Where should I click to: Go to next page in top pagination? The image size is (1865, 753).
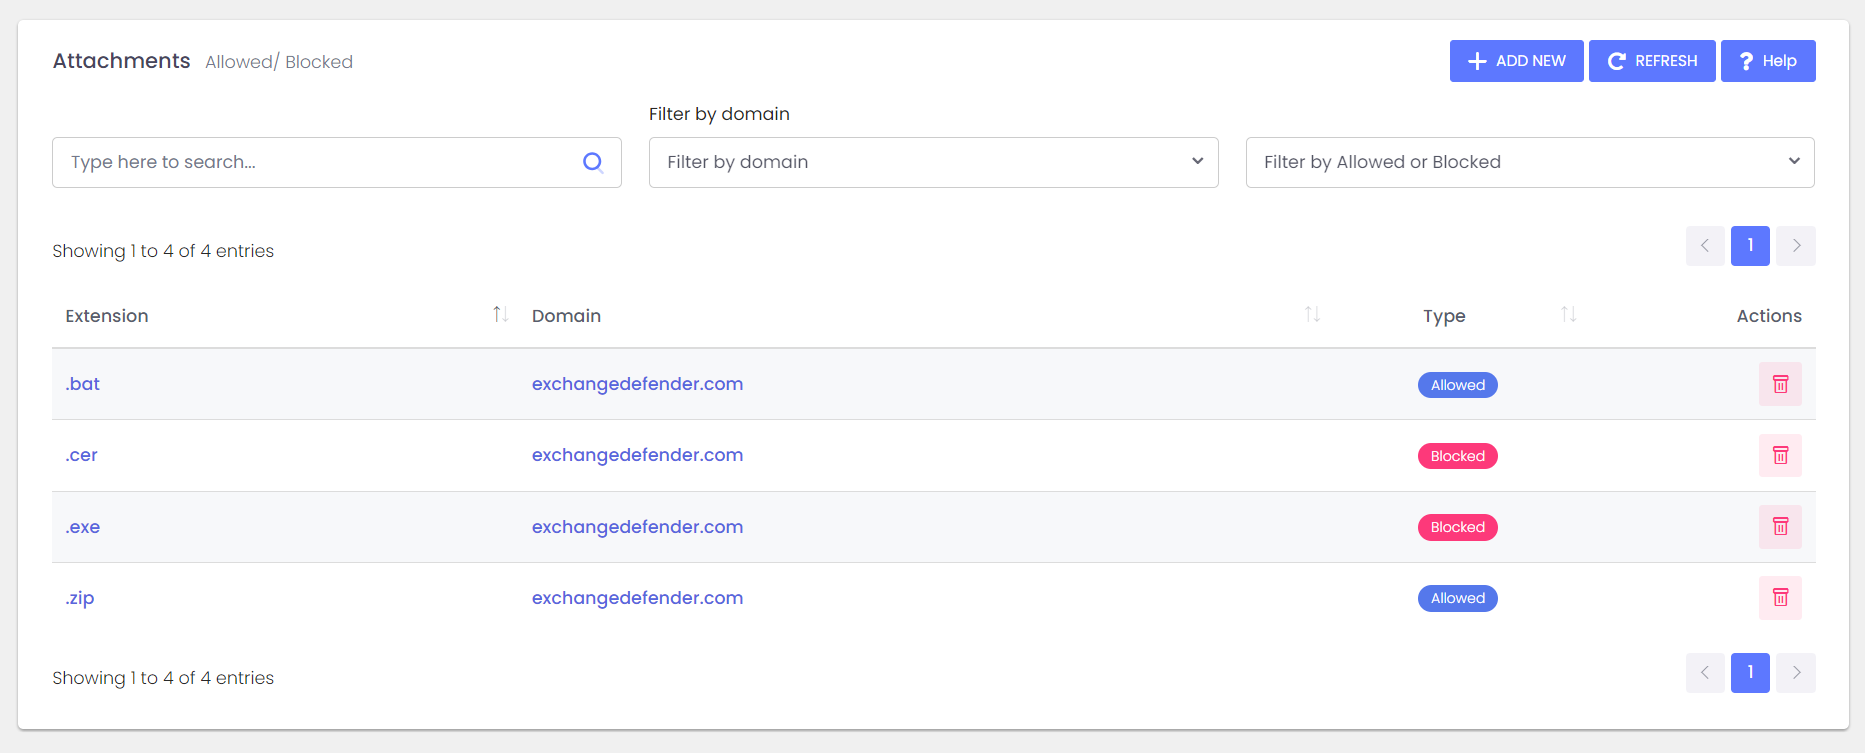tap(1796, 246)
